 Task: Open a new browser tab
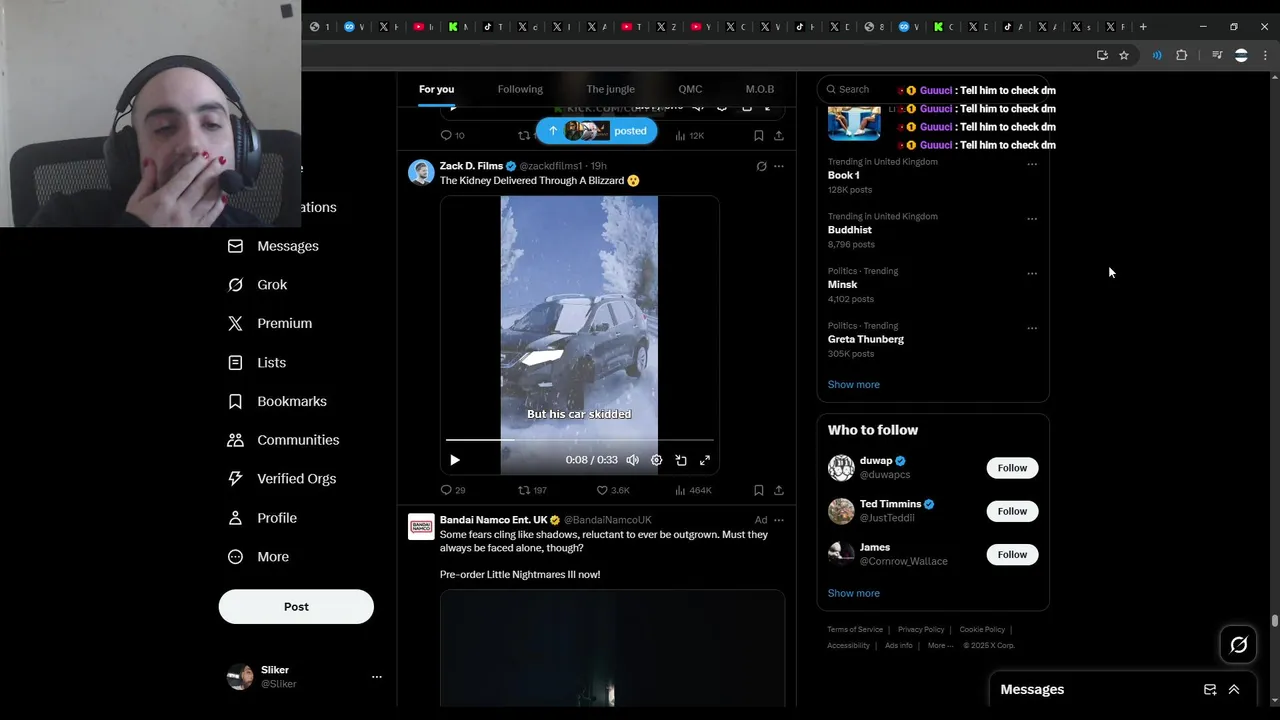pyautogui.click(x=1143, y=27)
